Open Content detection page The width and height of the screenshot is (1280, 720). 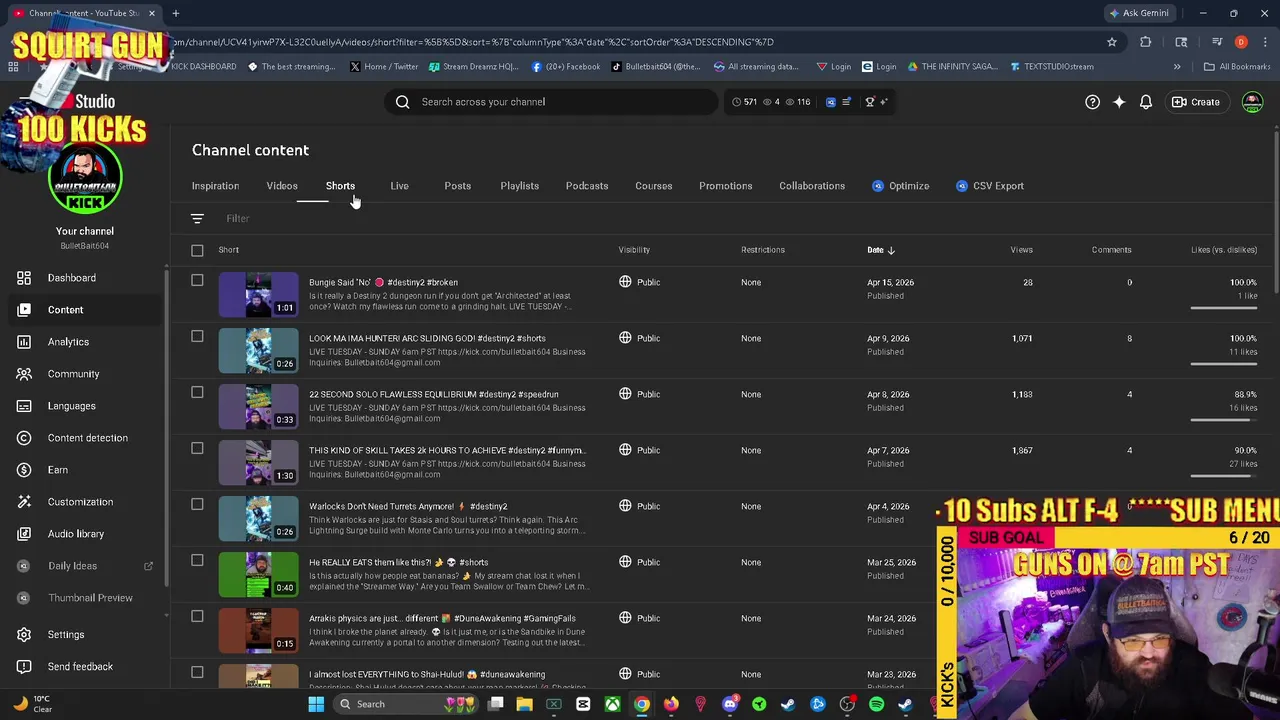[87, 438]
